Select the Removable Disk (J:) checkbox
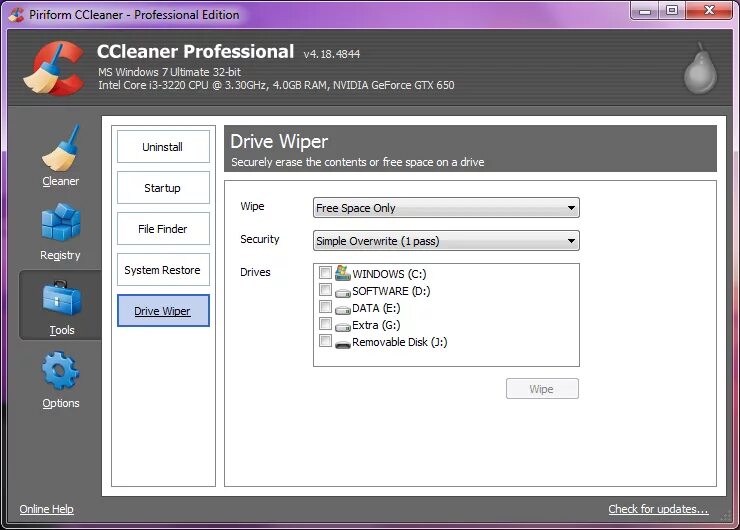 325,340
